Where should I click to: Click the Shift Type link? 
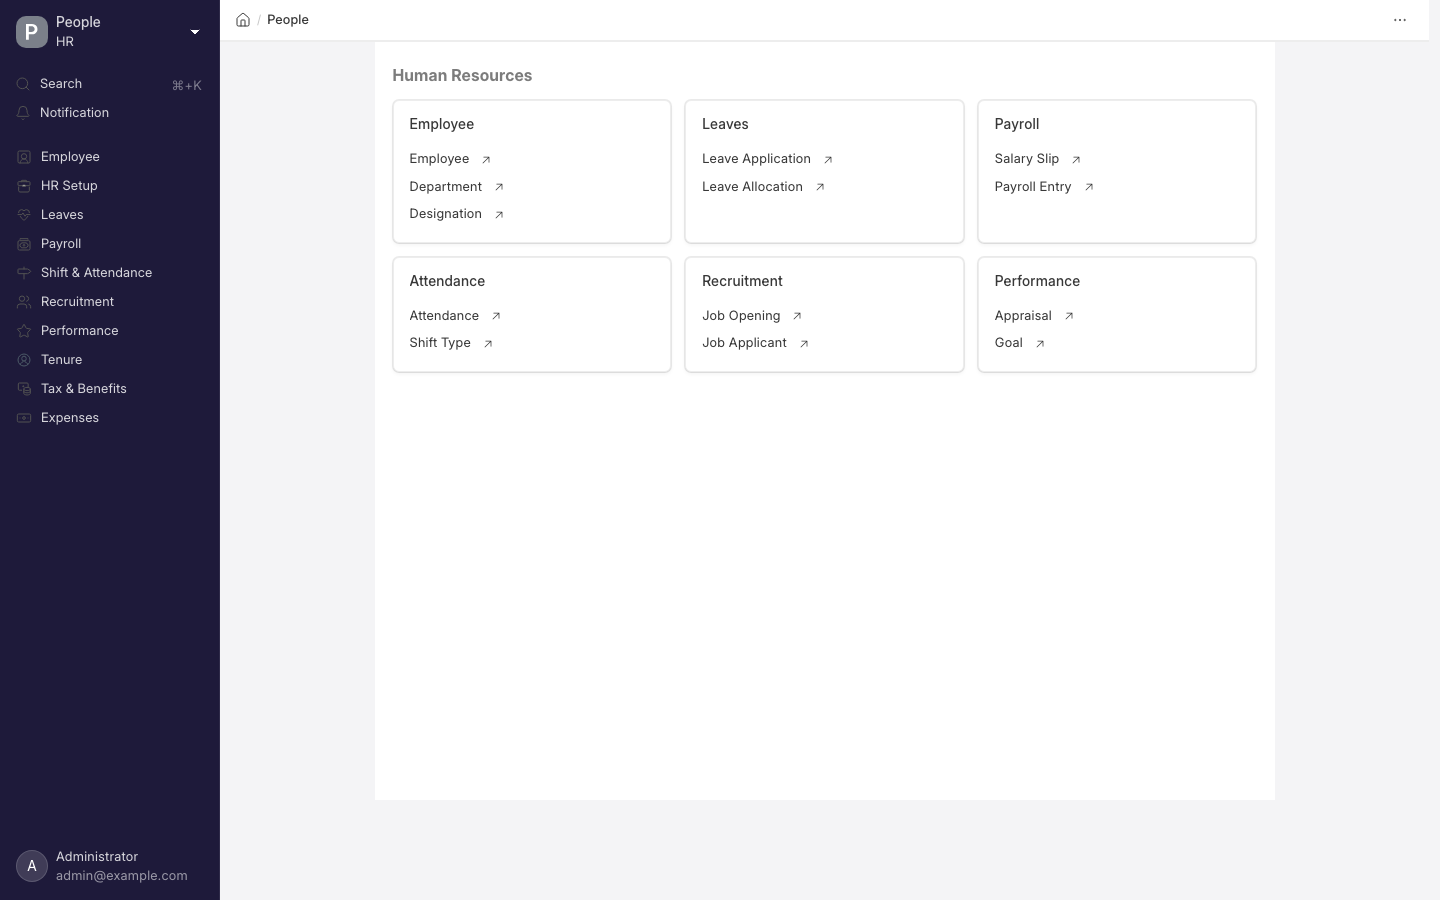tap(440, 343)
